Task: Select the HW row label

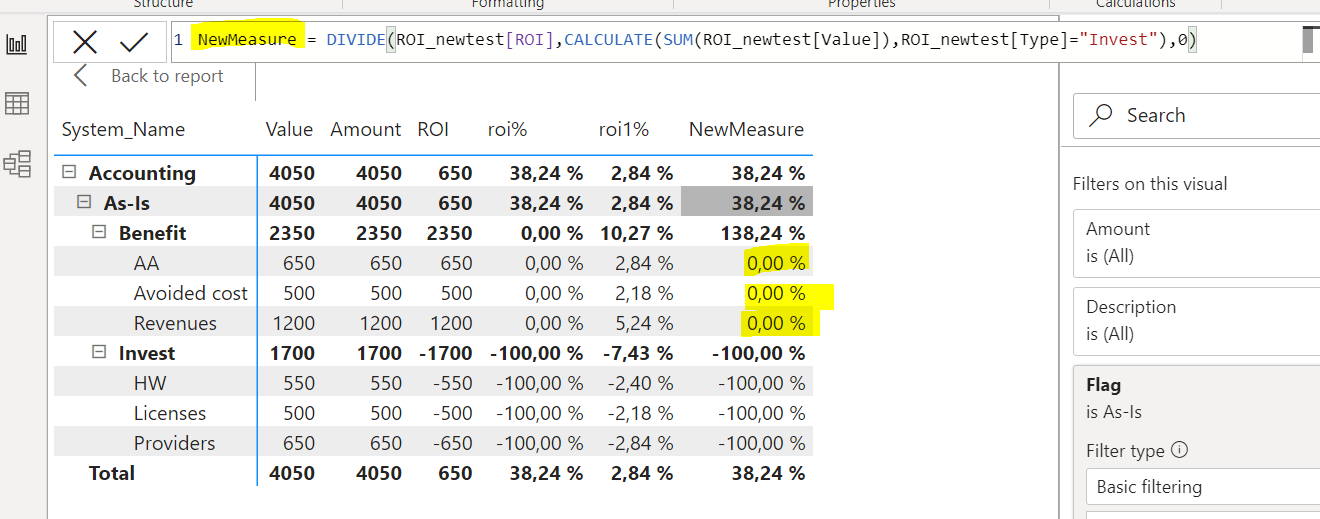Action: tap(151, 383)
